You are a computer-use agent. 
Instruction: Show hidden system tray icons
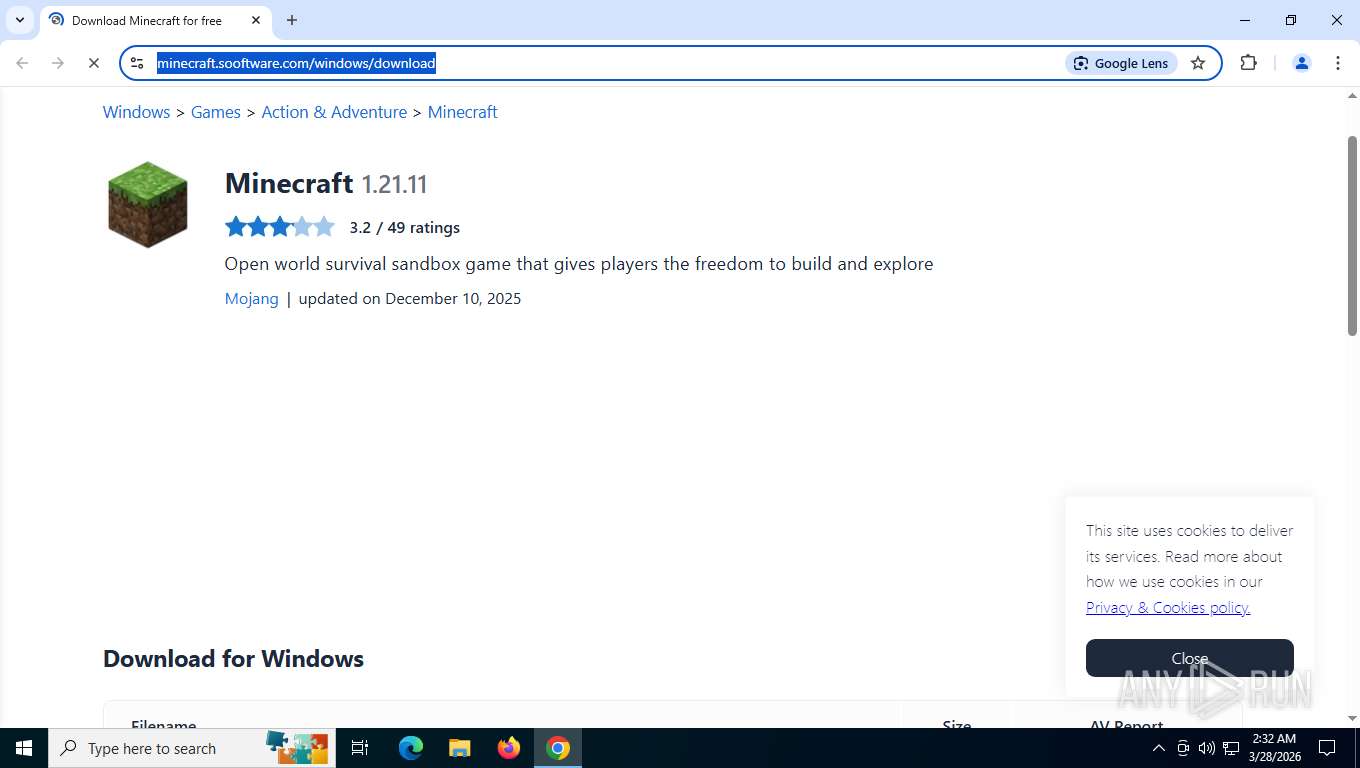pyautogui.click(x=1158, y=748)
